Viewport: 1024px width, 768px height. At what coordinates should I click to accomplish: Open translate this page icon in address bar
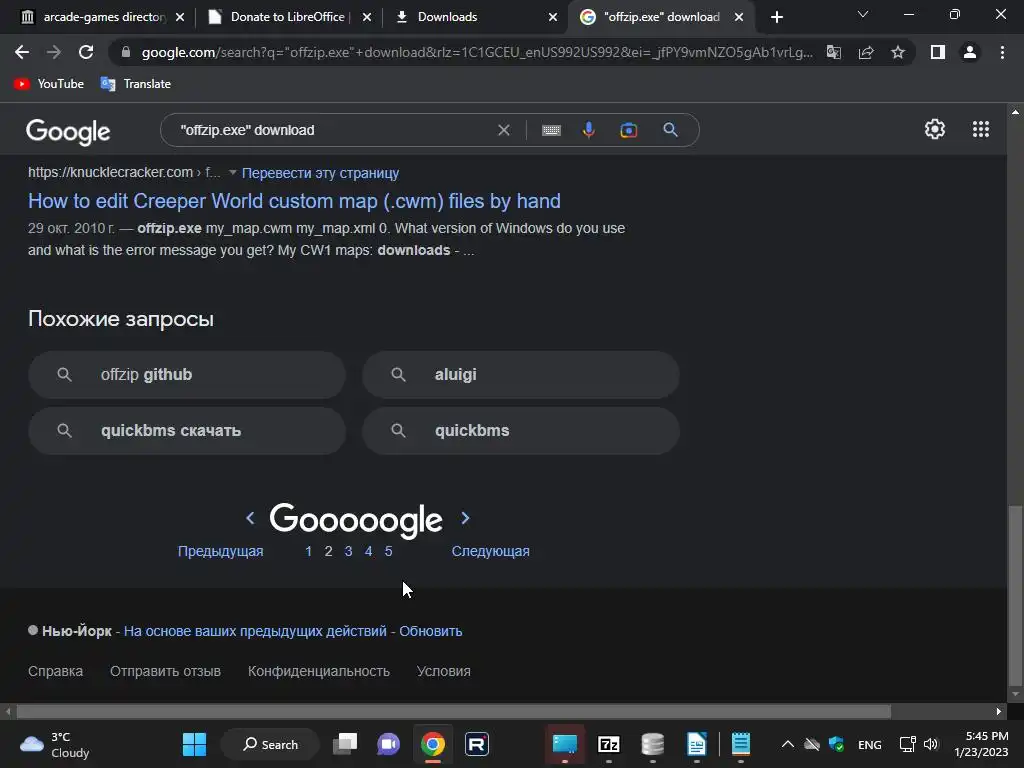tap(834, 52)
